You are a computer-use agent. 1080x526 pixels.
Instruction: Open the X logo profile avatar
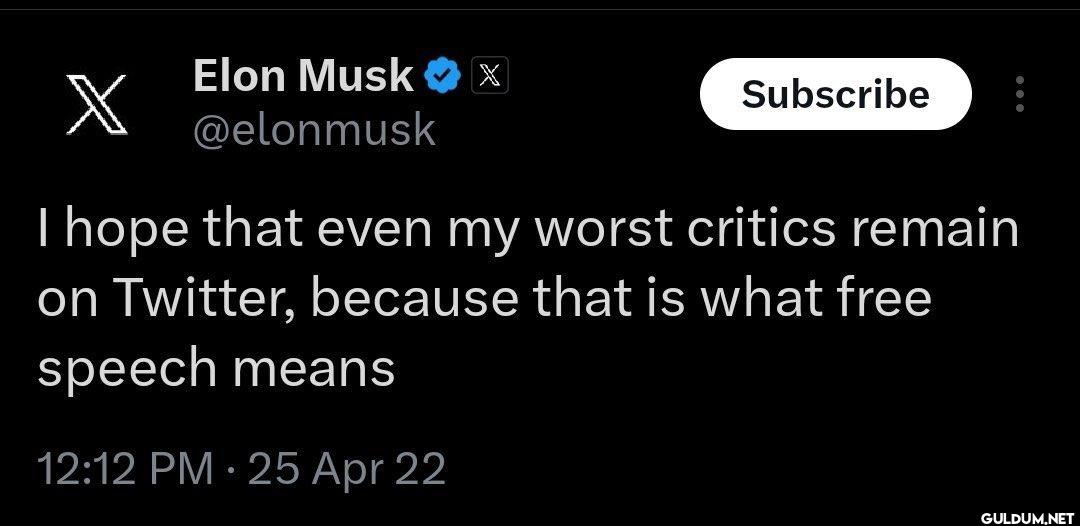[x=96, y=104]
